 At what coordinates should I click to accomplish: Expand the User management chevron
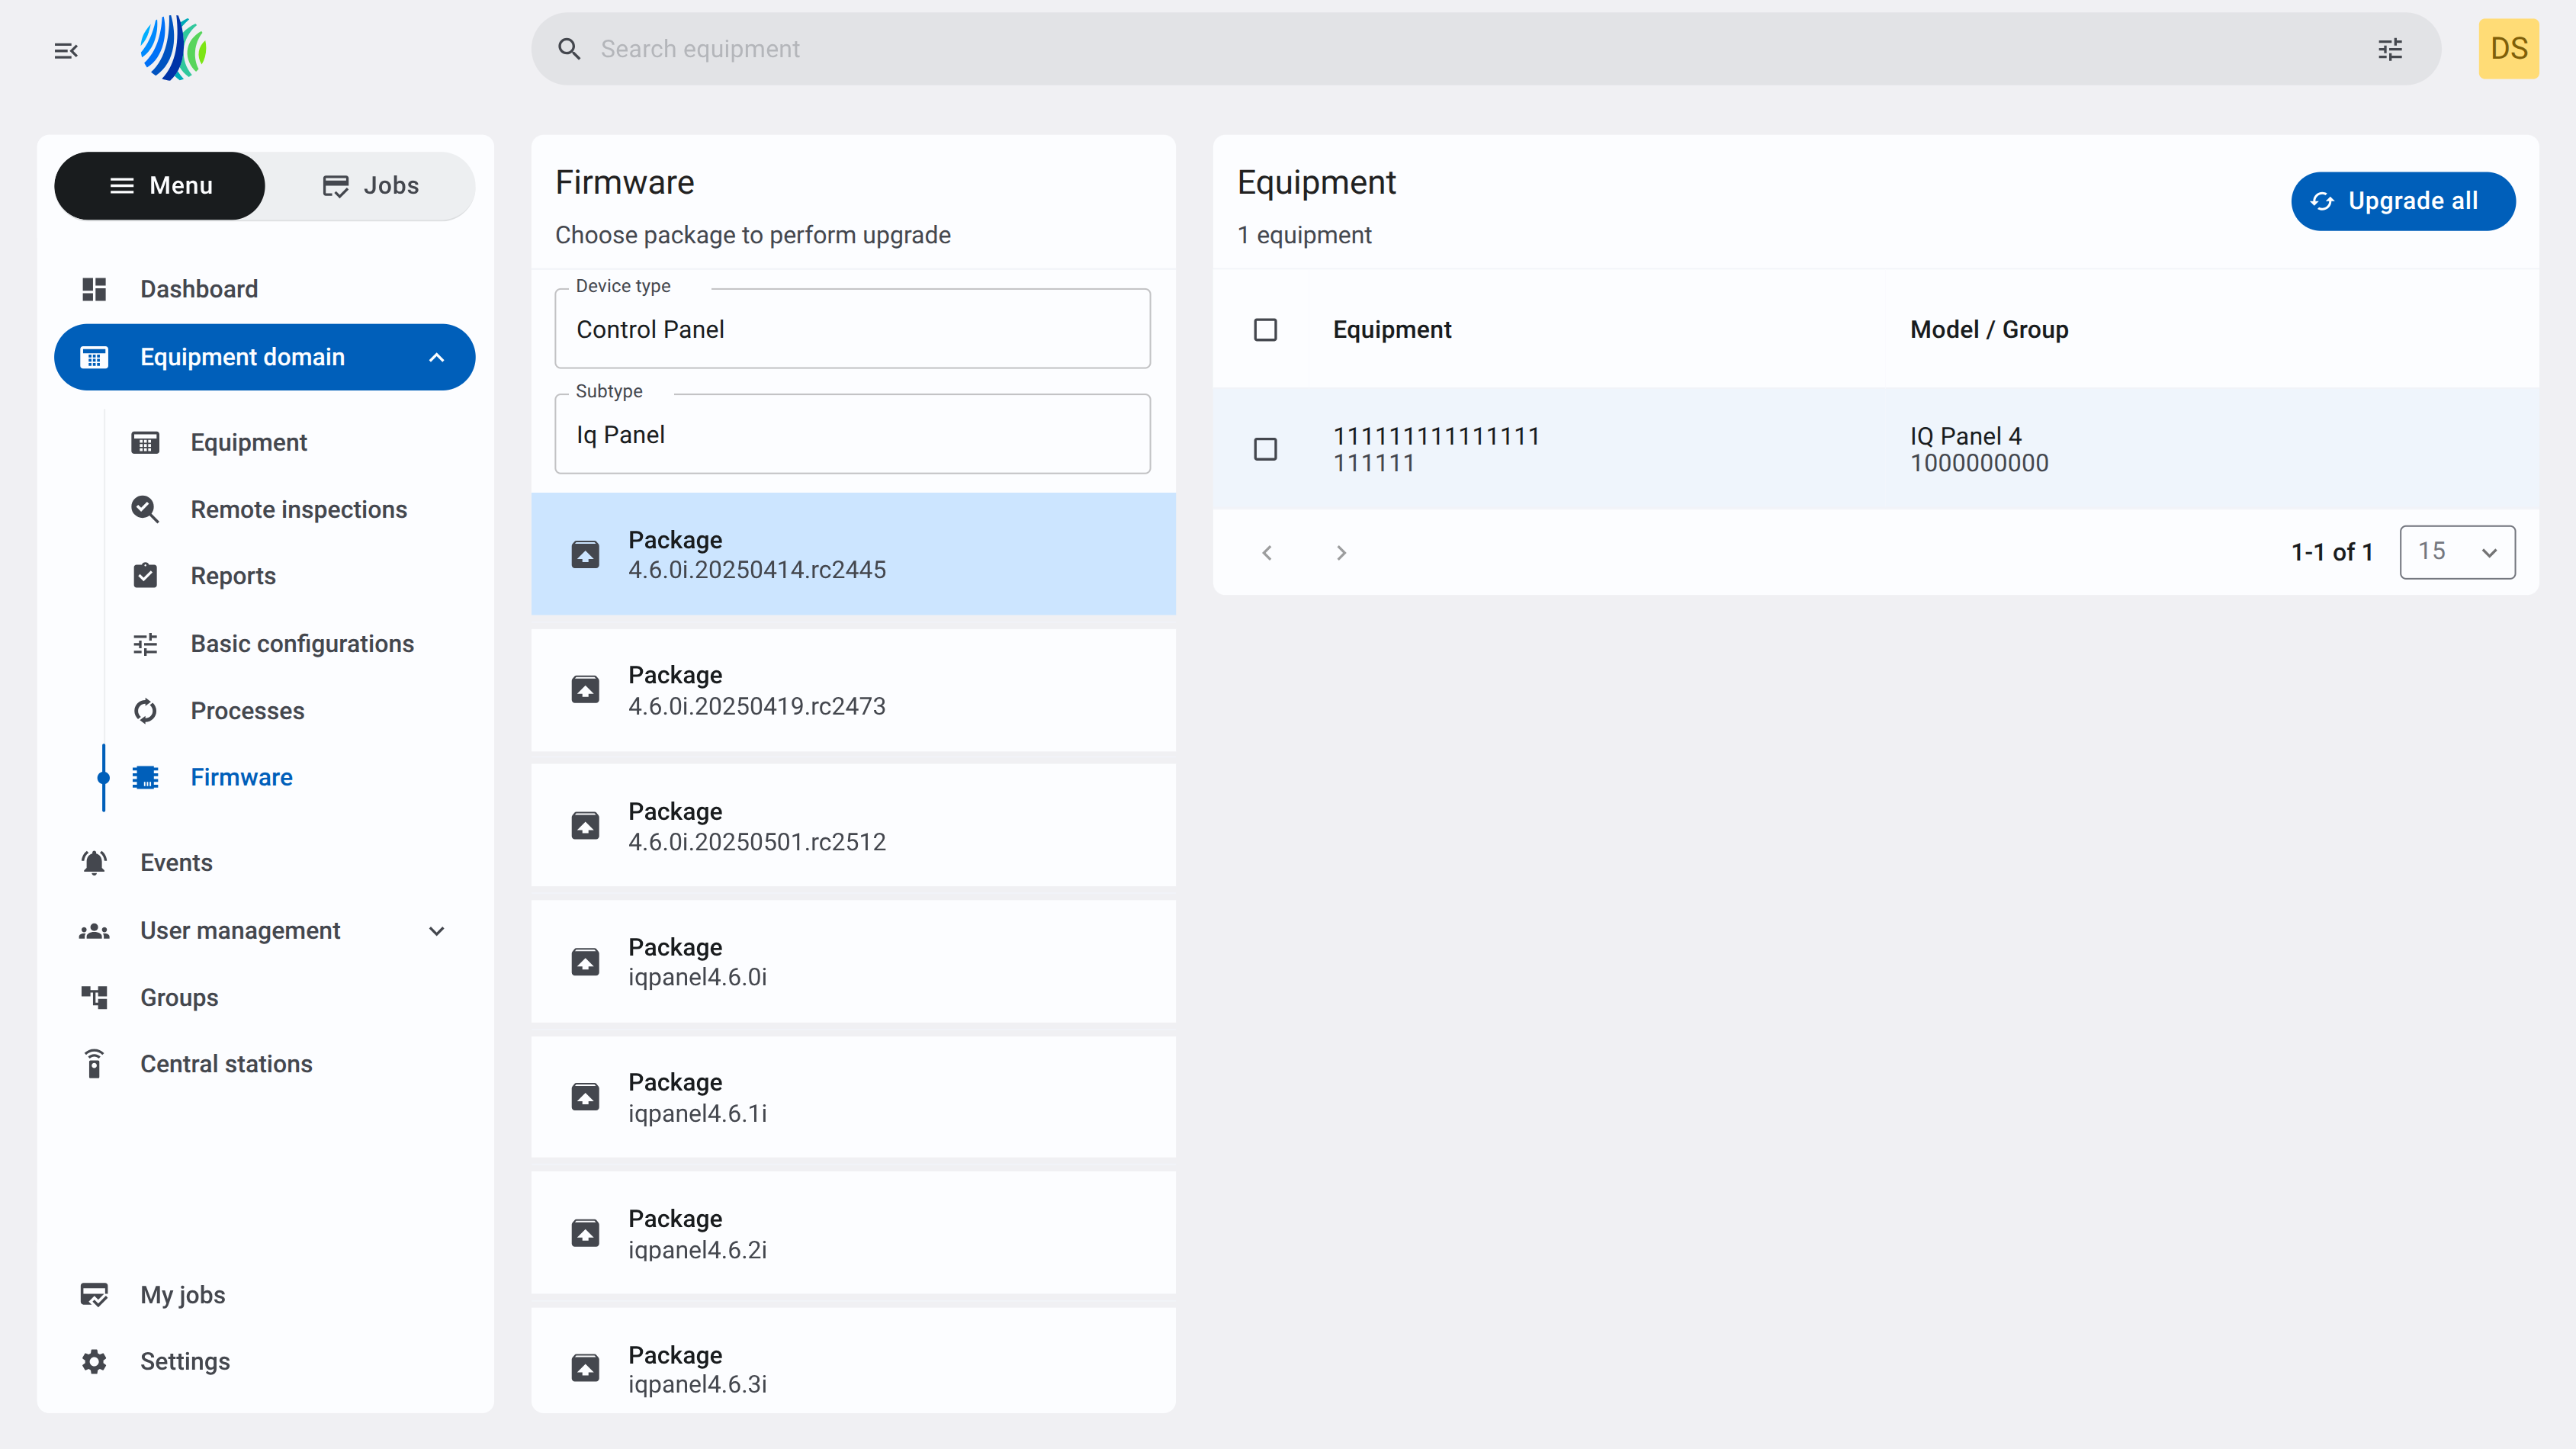[436, 931]
